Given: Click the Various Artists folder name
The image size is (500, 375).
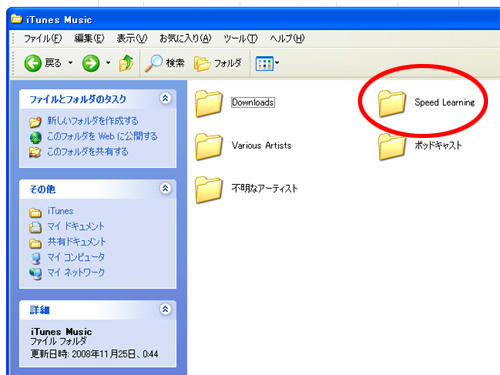Looking at the screenshot, I should [x=262, y=146].
